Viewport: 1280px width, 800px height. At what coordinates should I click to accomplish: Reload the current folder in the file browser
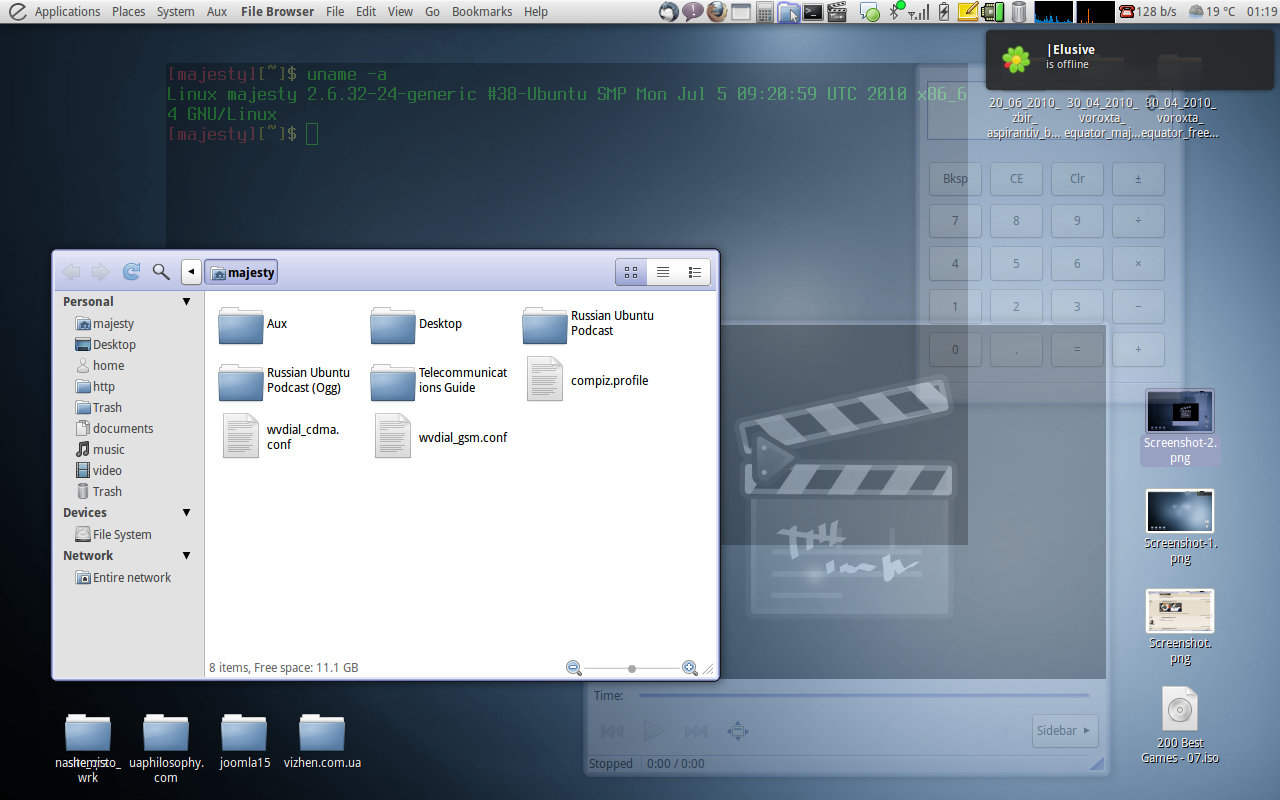tap(131, 272)
